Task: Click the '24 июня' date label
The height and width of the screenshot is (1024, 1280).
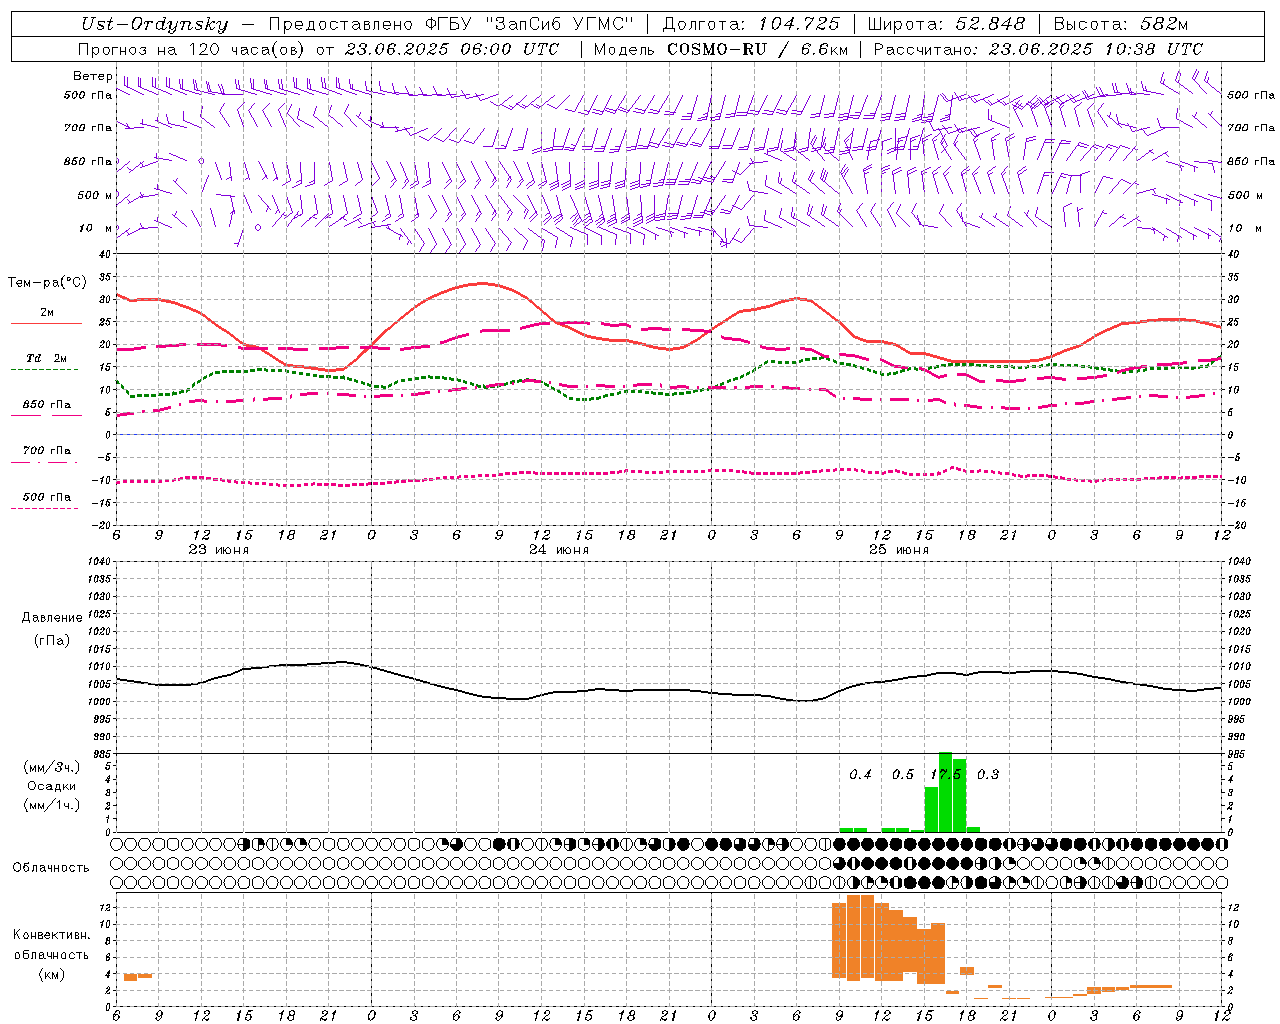Action: 559,550
